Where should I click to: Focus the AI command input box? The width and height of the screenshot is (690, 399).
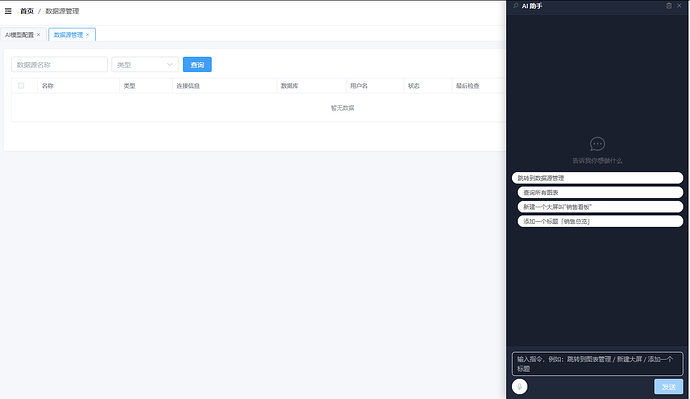point(597,364)
